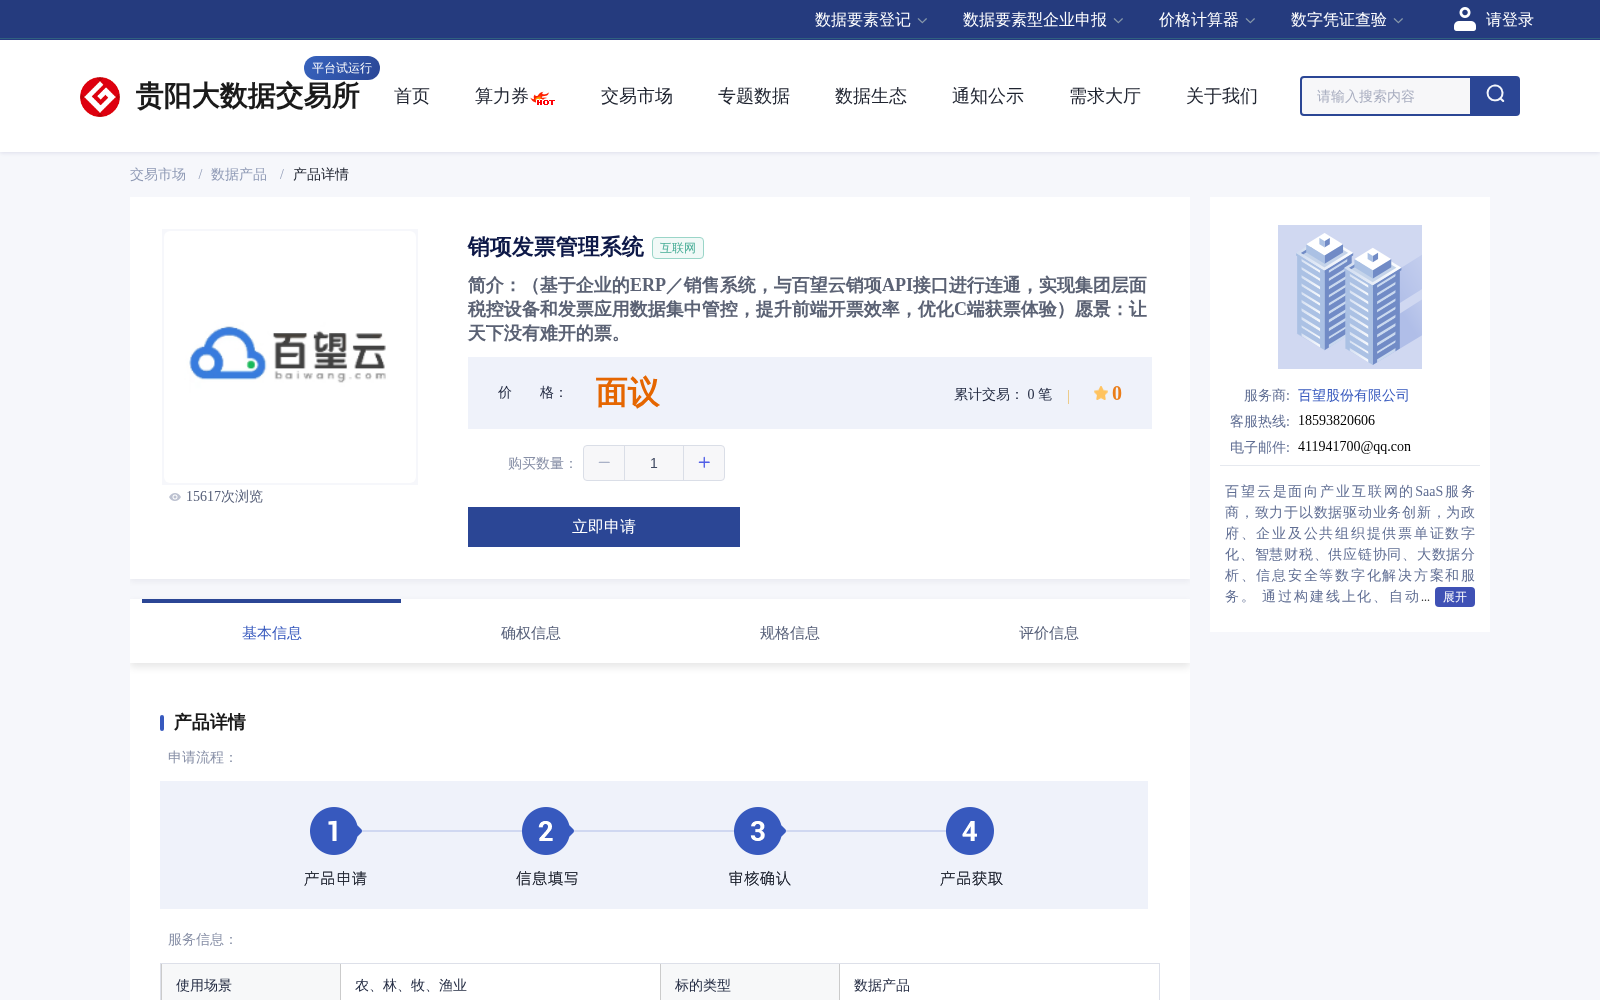This screenshot has width=1600, height=1000.
Task: Click step 2 信息填写 circle
Action: [x=546, y=831]
